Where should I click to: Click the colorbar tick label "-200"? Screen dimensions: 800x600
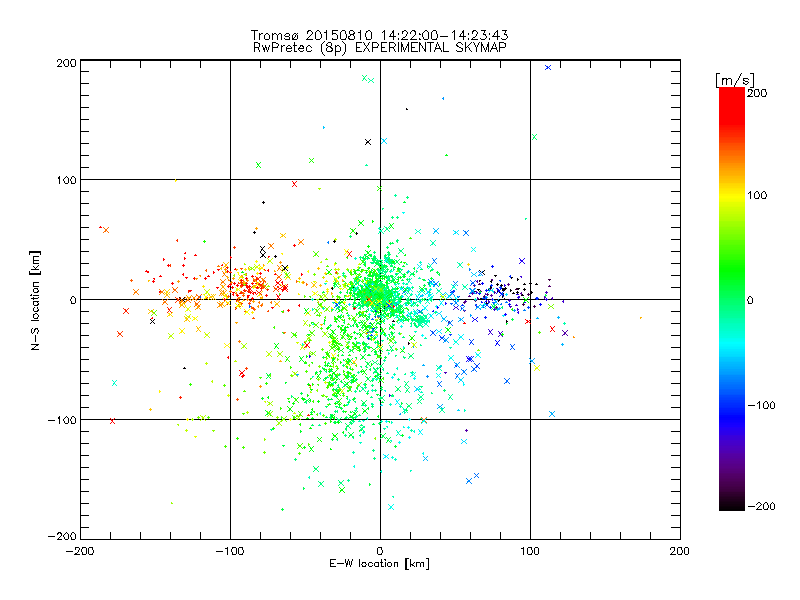761,506
